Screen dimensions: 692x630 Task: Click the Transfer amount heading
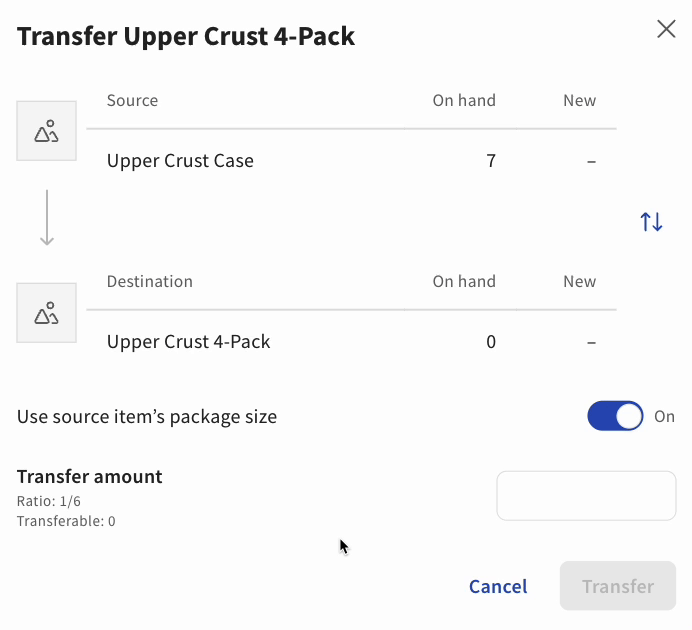click(90, 477)
